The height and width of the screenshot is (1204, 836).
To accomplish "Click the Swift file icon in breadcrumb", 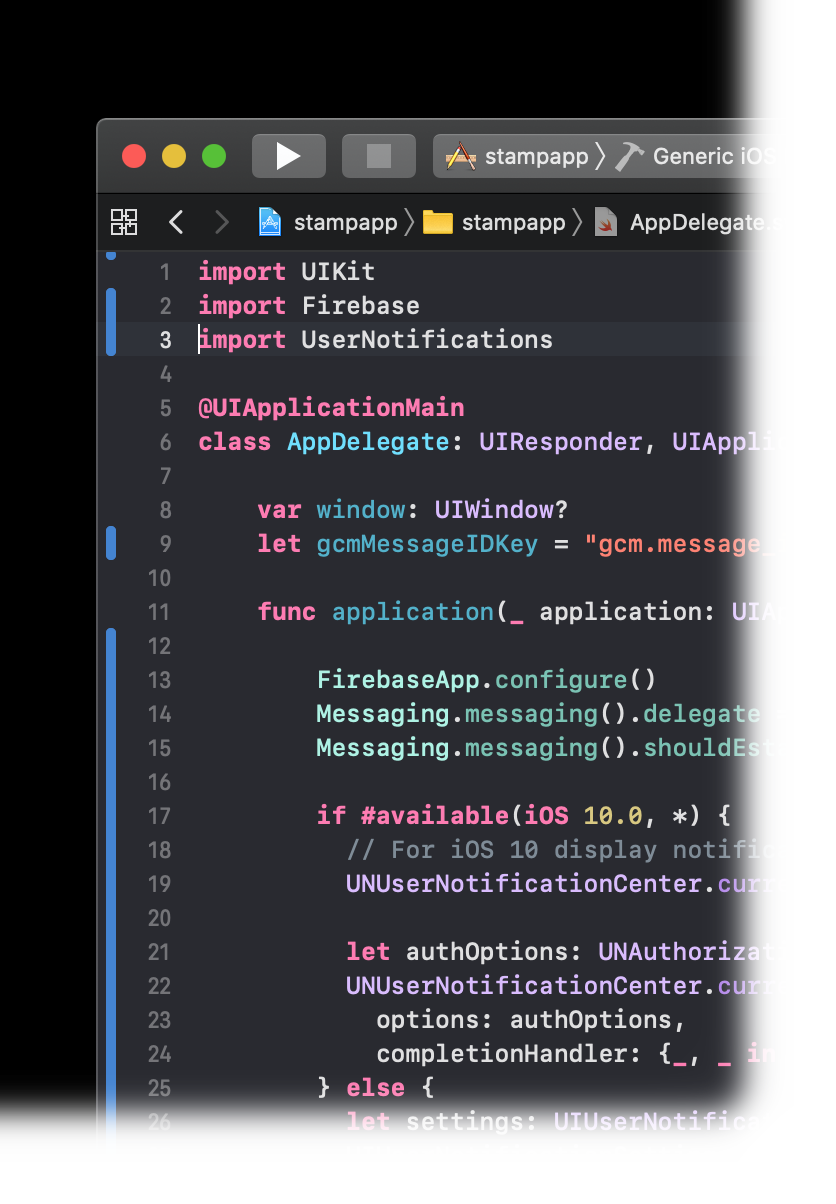I will click(x=605, y=222).
